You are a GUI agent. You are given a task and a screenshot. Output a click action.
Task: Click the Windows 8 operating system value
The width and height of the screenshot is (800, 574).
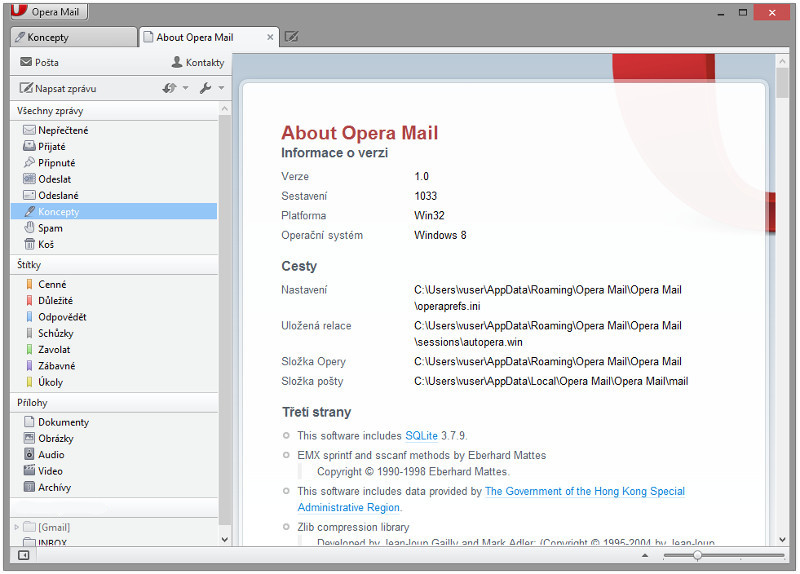(440, 235)
